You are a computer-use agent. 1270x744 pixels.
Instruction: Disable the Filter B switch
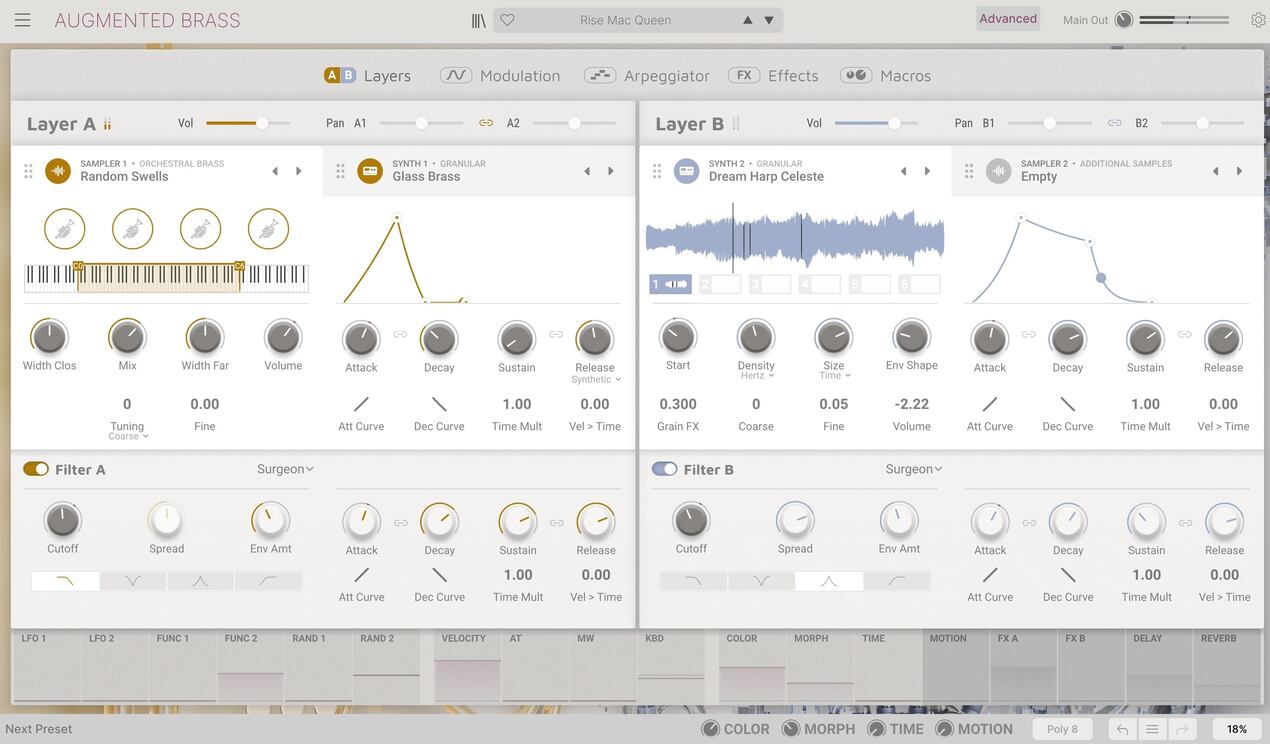664,469
